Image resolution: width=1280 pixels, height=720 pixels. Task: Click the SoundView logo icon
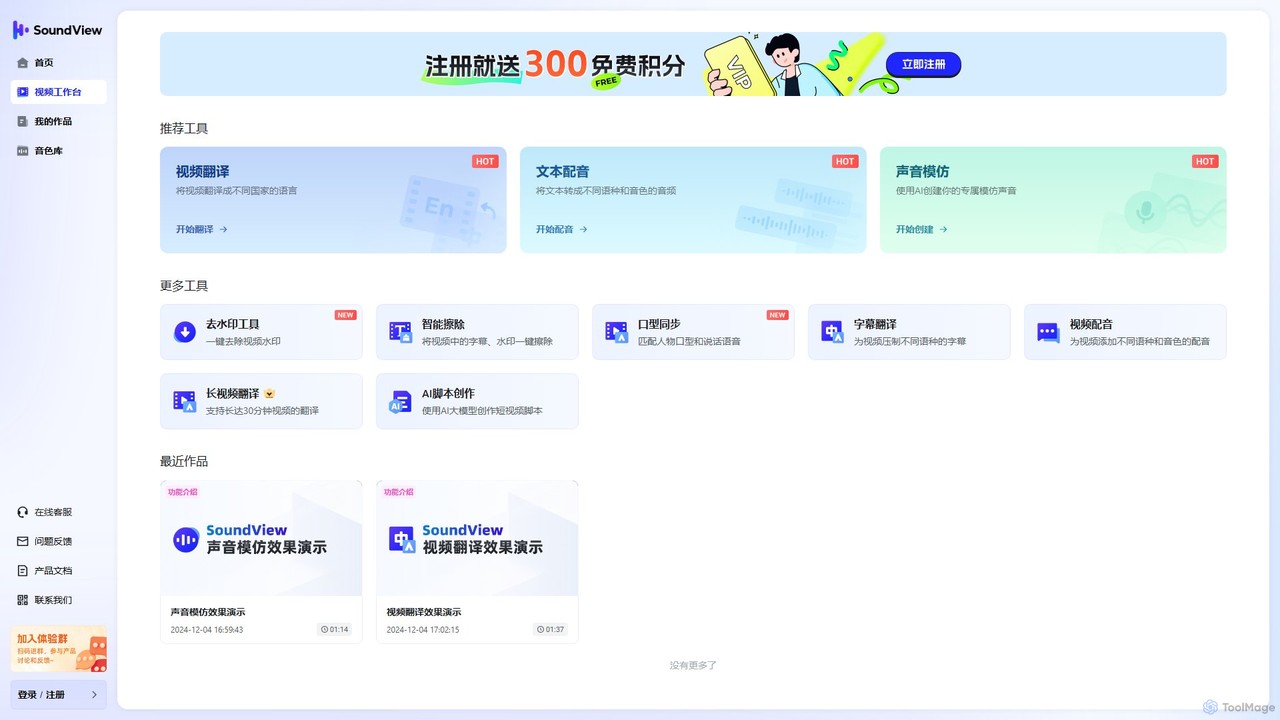[x=20, y=30]
